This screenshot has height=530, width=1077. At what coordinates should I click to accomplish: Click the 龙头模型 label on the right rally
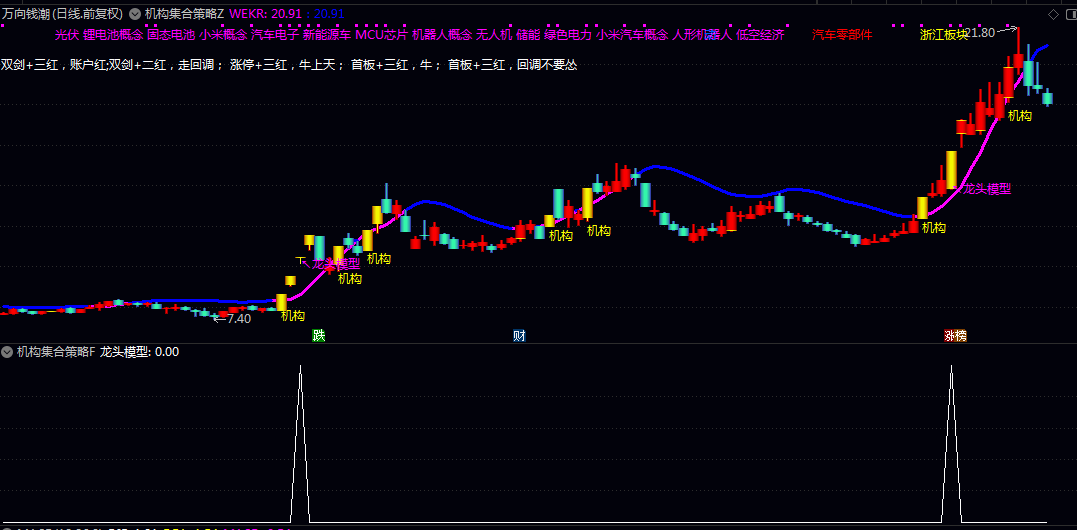pos(988,189)
